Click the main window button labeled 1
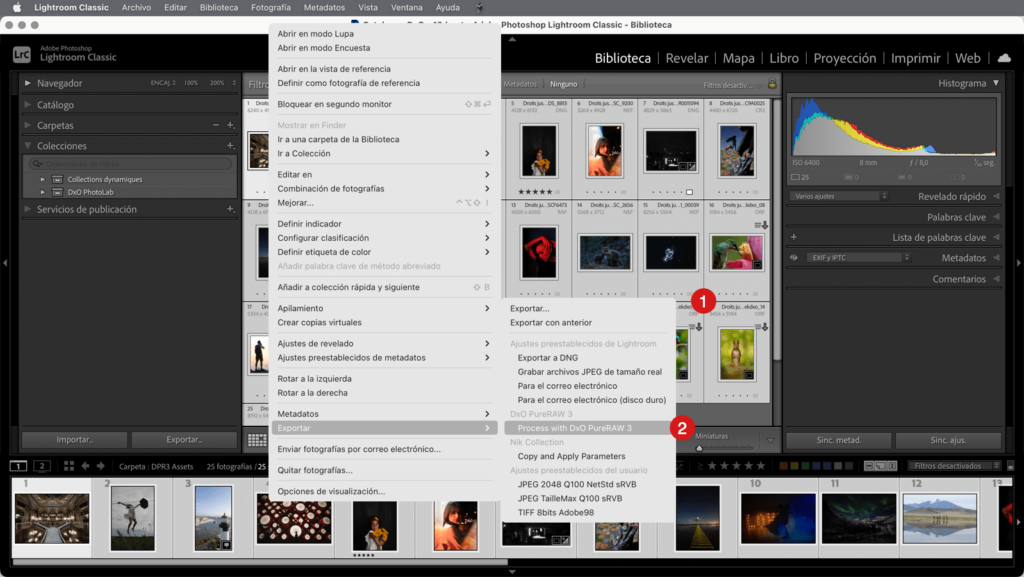 tap(18, 466)
